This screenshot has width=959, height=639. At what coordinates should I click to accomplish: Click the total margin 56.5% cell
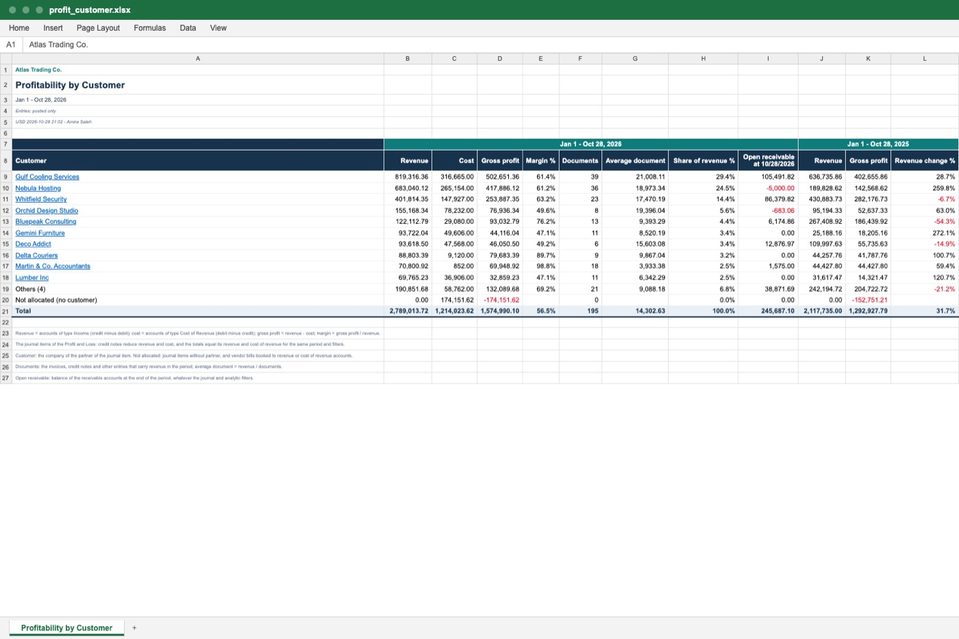point(541,311)
